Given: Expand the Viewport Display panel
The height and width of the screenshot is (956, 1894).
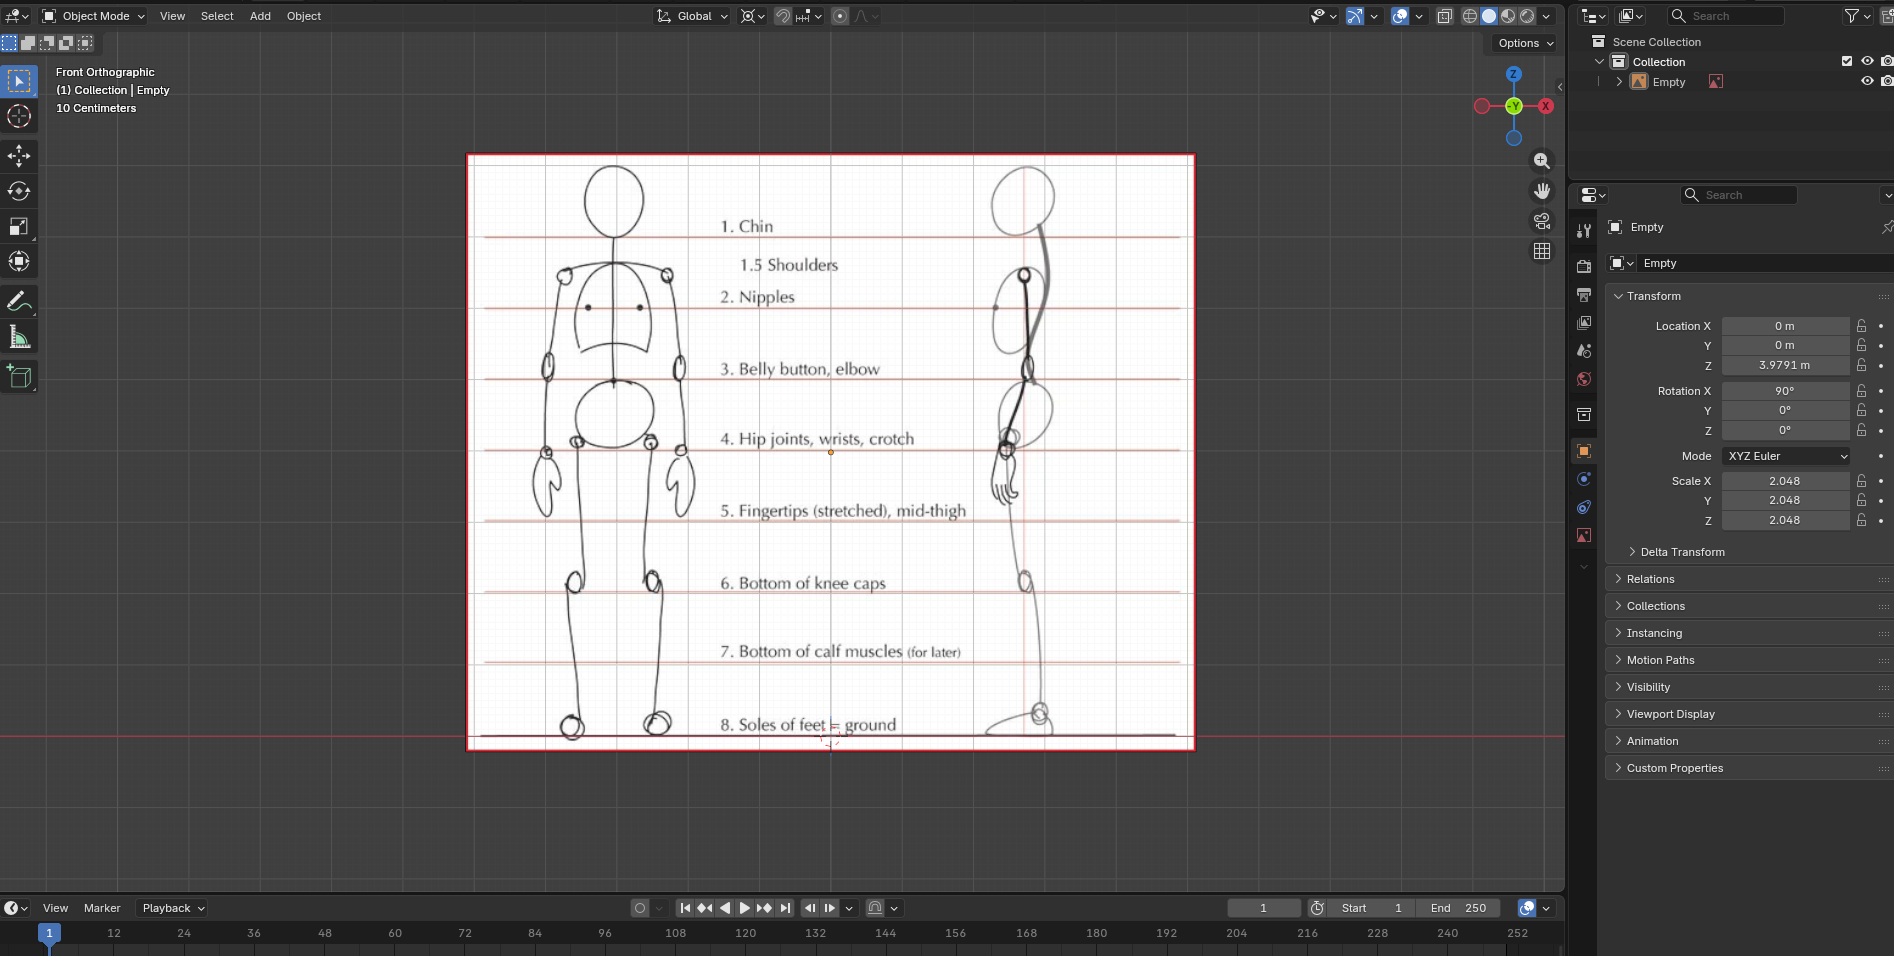Looking at the screenshot, I should click(1670, 714).
